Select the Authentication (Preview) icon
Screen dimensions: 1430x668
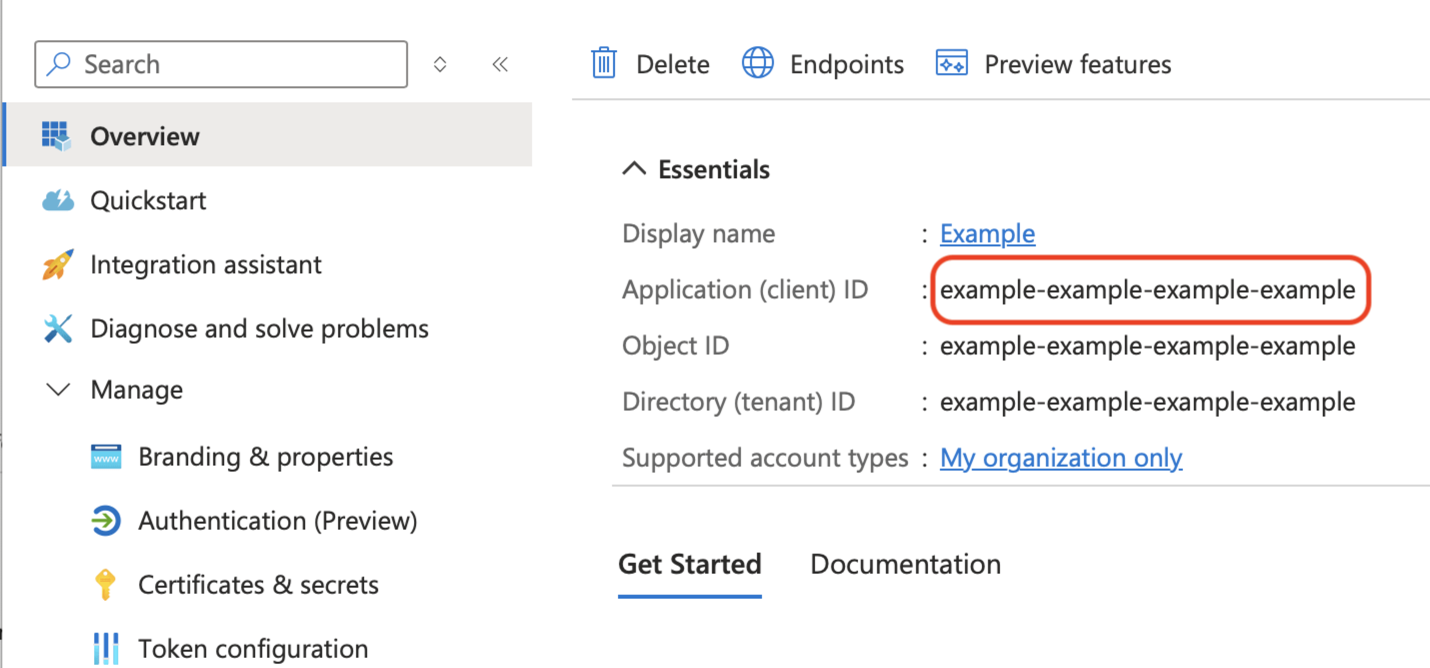point(106,520)
